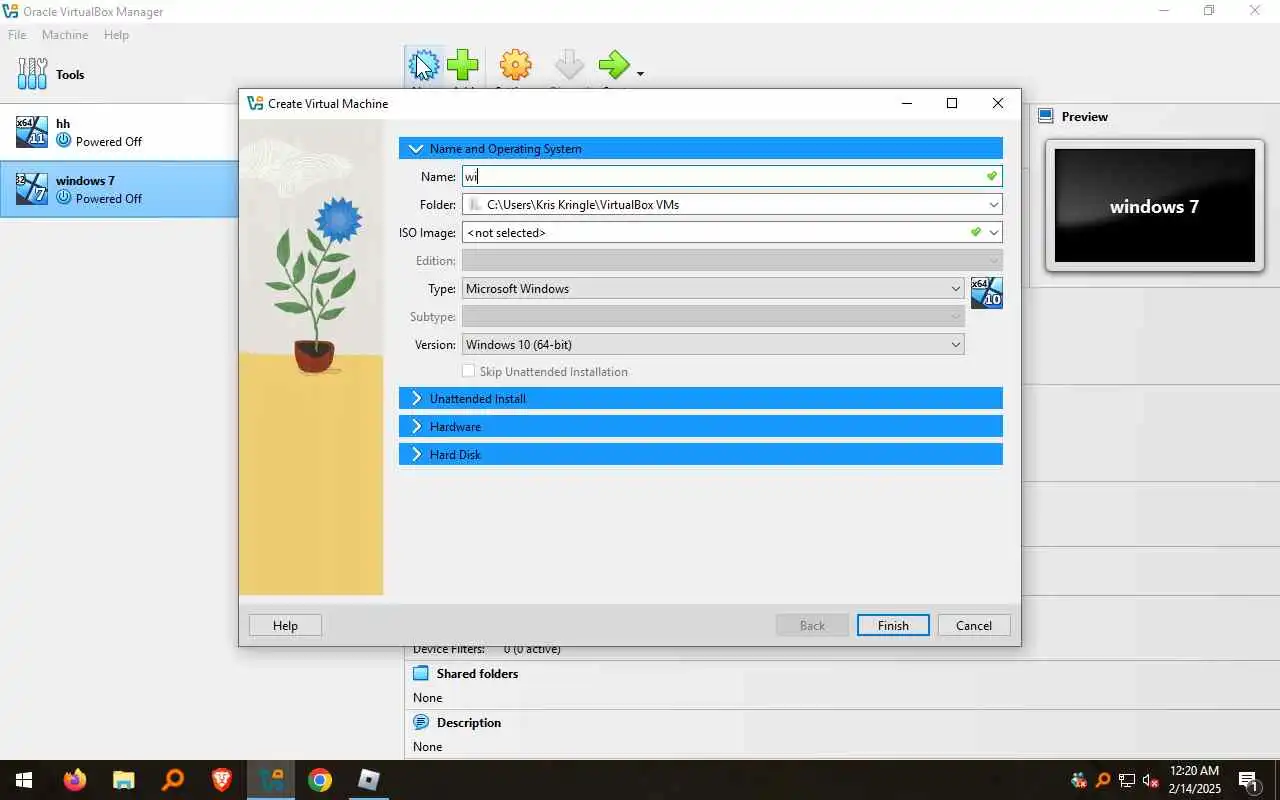Select Tools icon in left panel
This screenshot has width=1280, height=800.
pyautogui.click(x=32, y=74)
